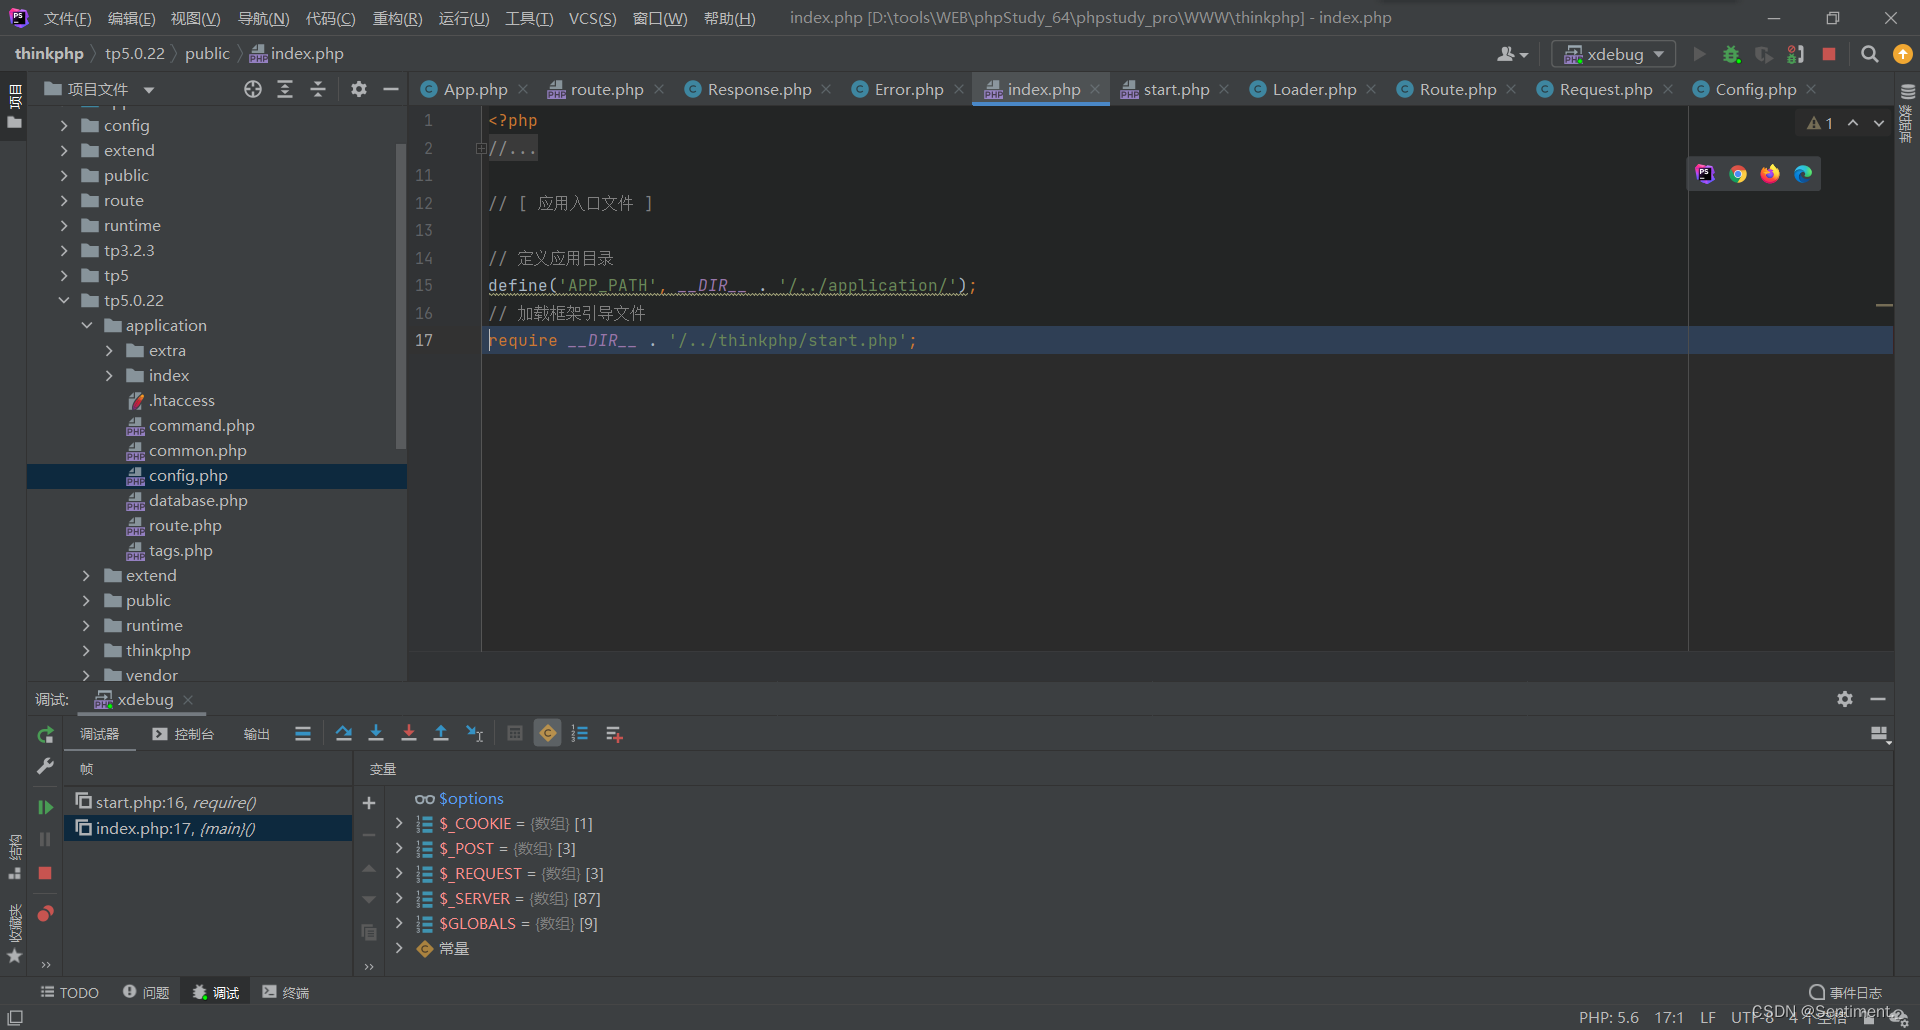Open debugger settings wrench icon
The width and height of the screenshot is (1920, 1030).
pos(45,767)
